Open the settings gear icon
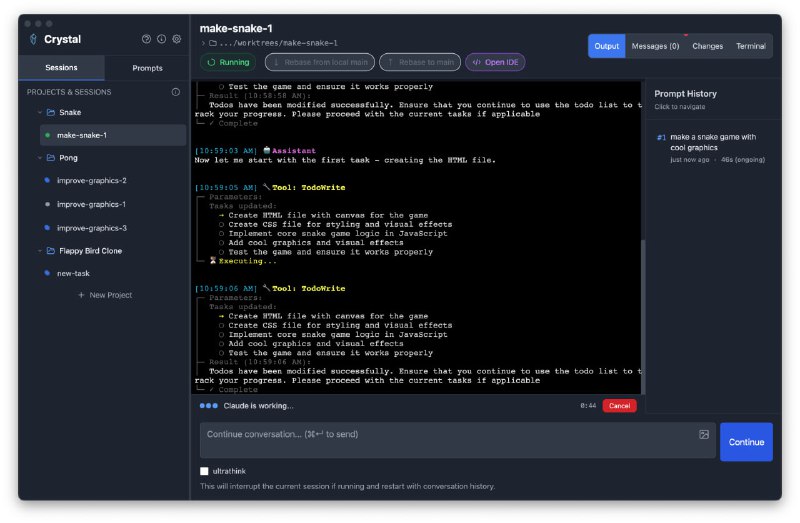800x523 pixels. click(x=177, y=39)
